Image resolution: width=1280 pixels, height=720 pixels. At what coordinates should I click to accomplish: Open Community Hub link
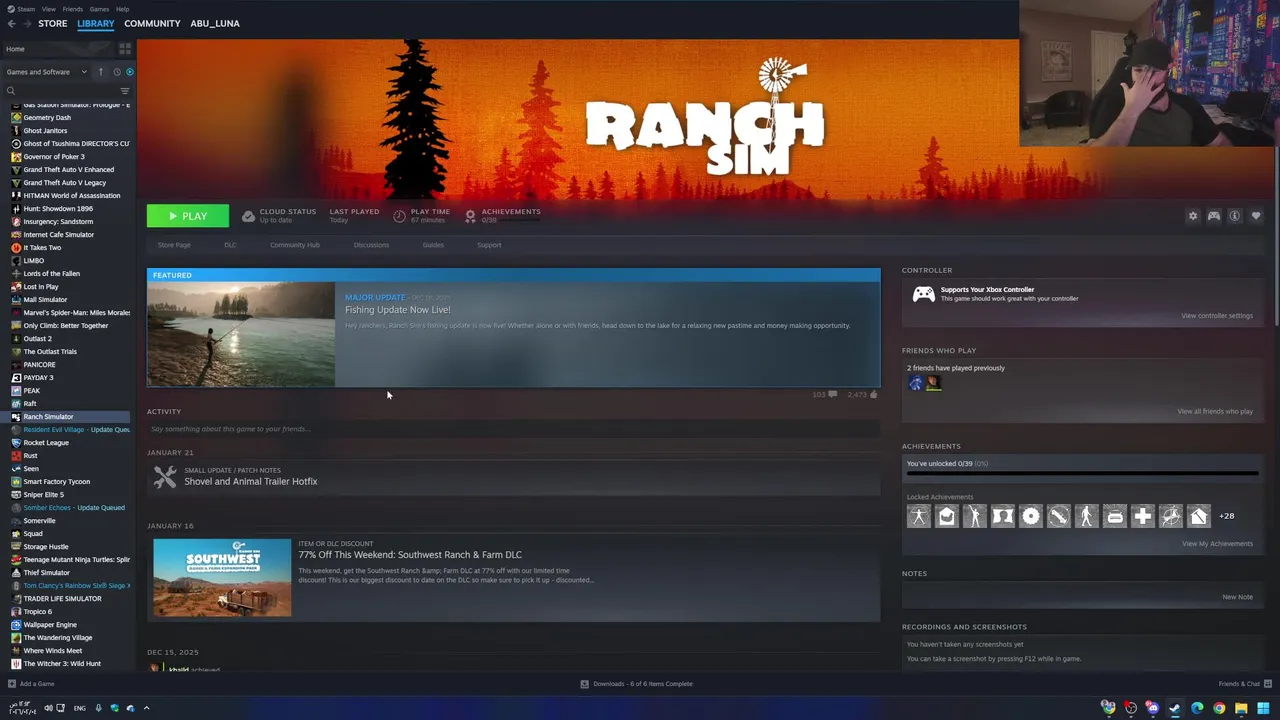click(x=294, y=245)
